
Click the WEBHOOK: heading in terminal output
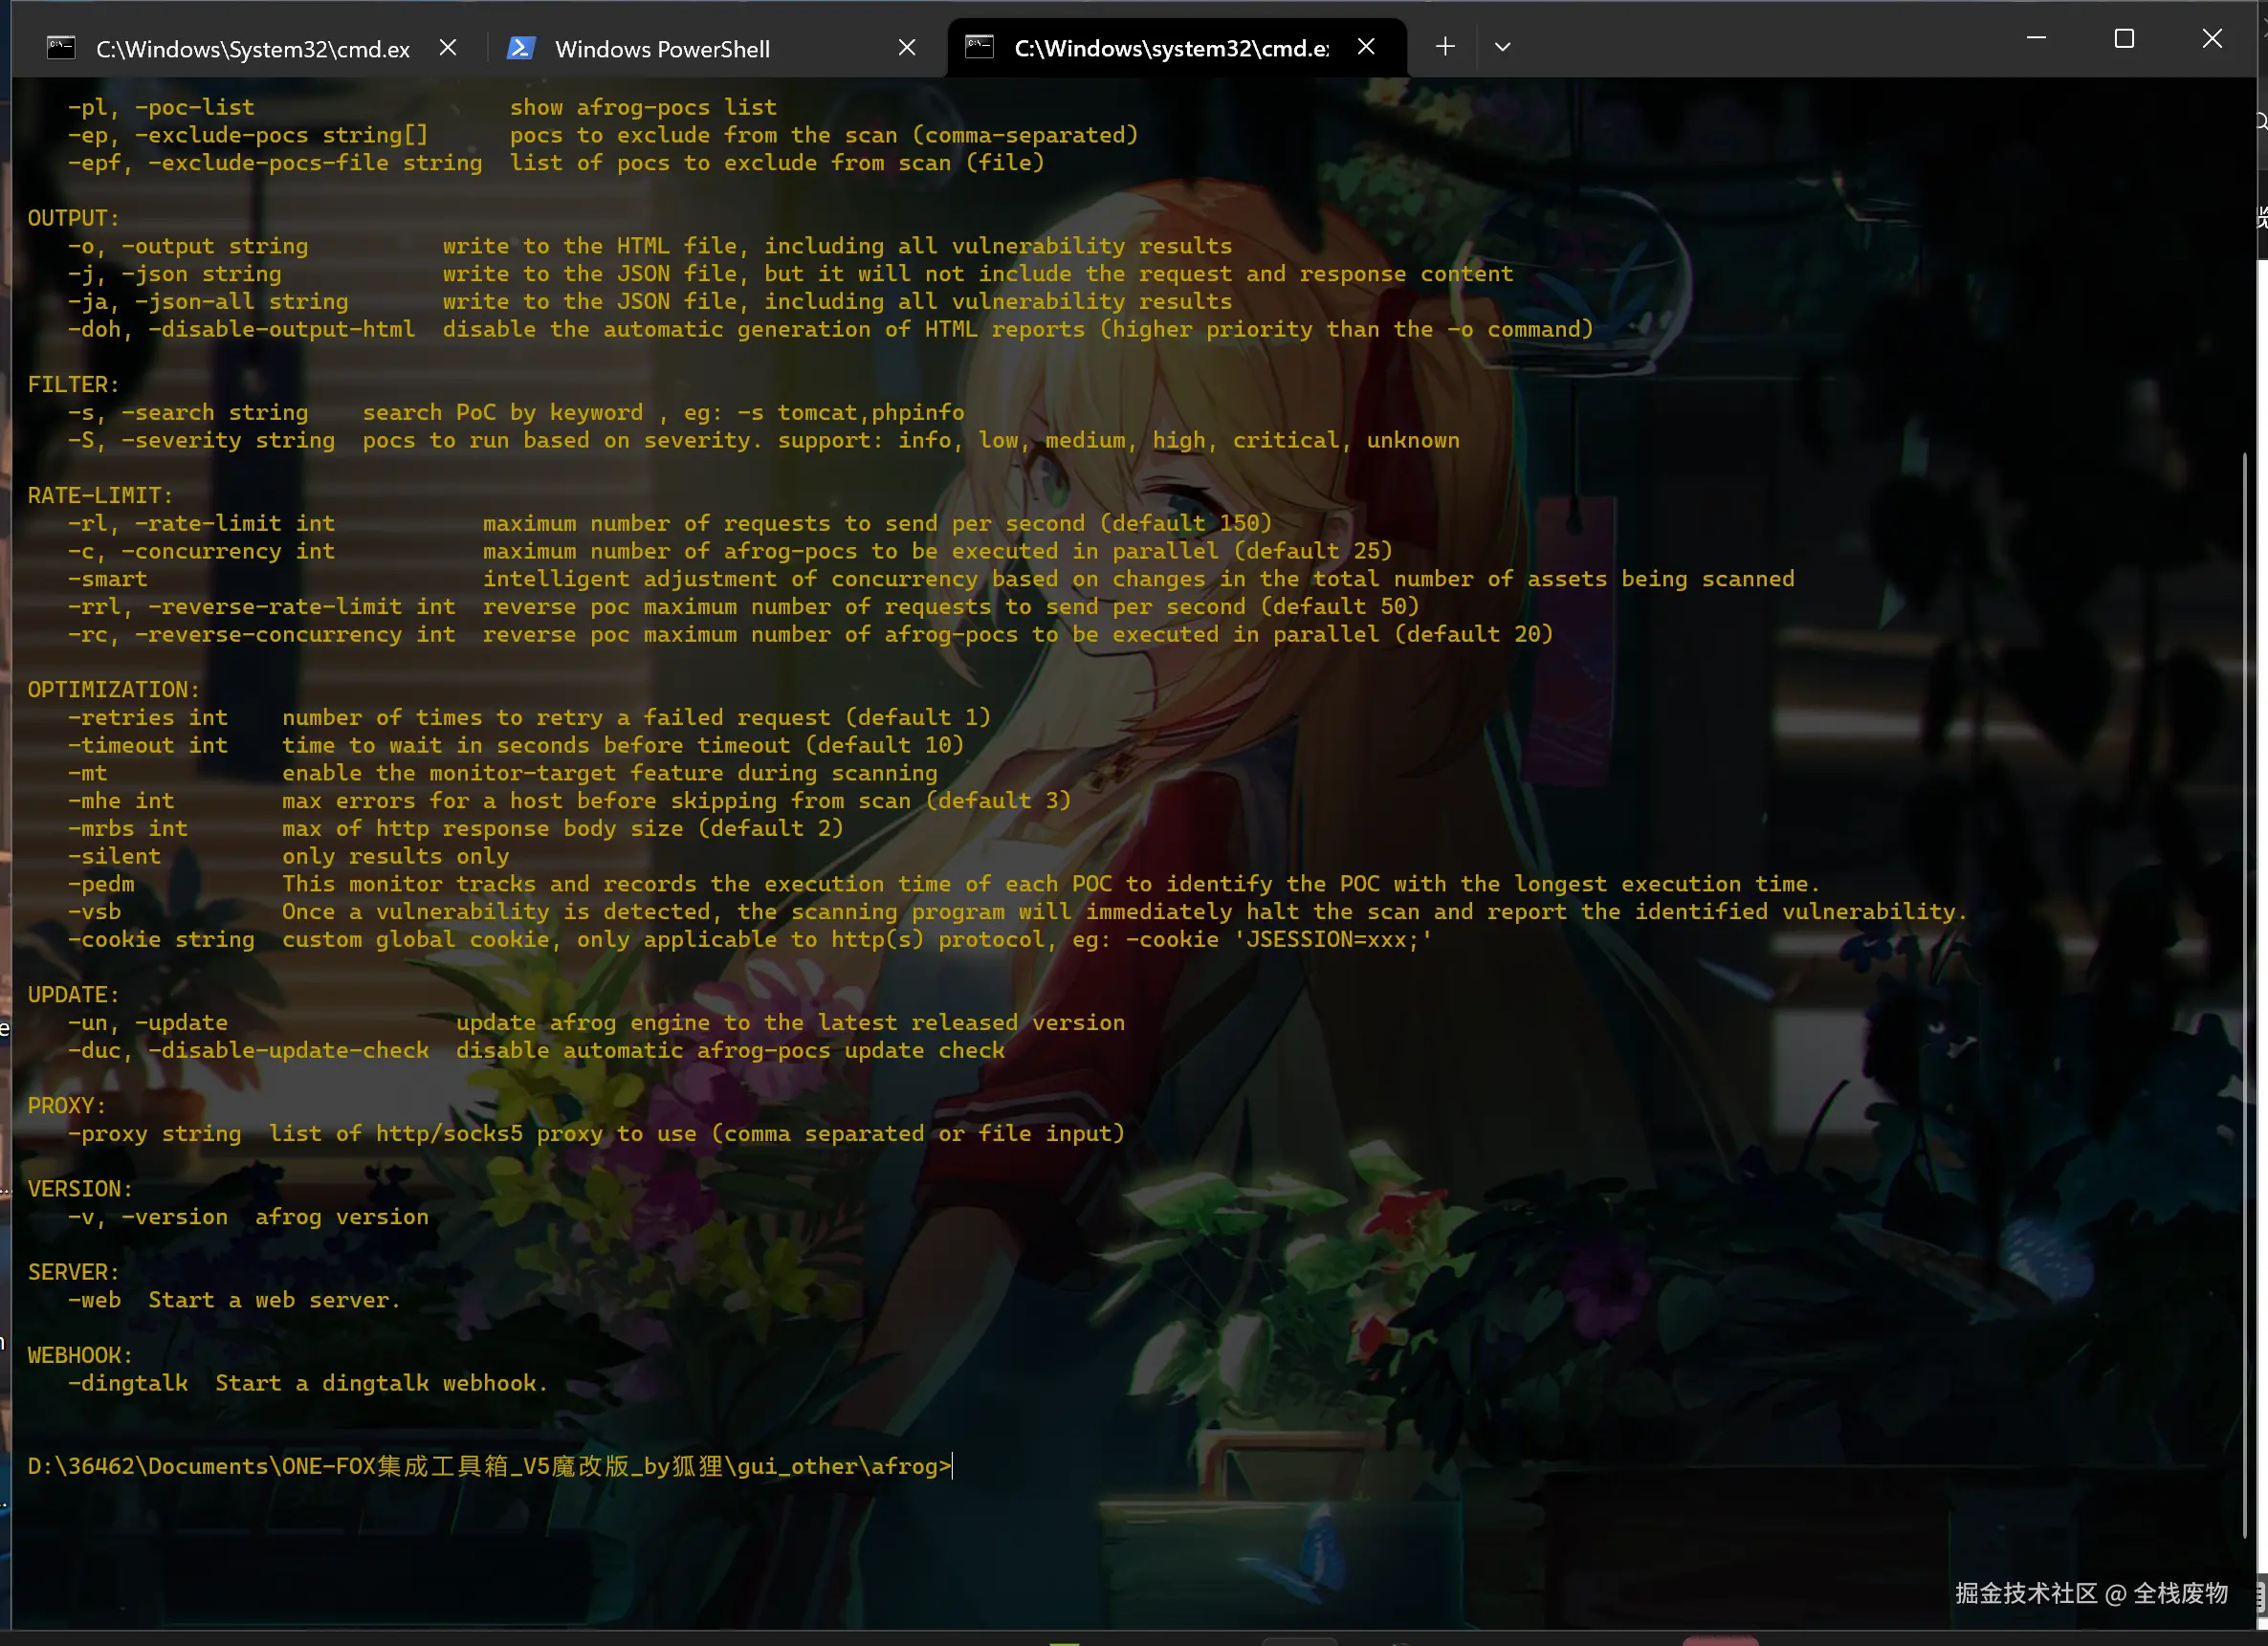(x=79, y=1355)
